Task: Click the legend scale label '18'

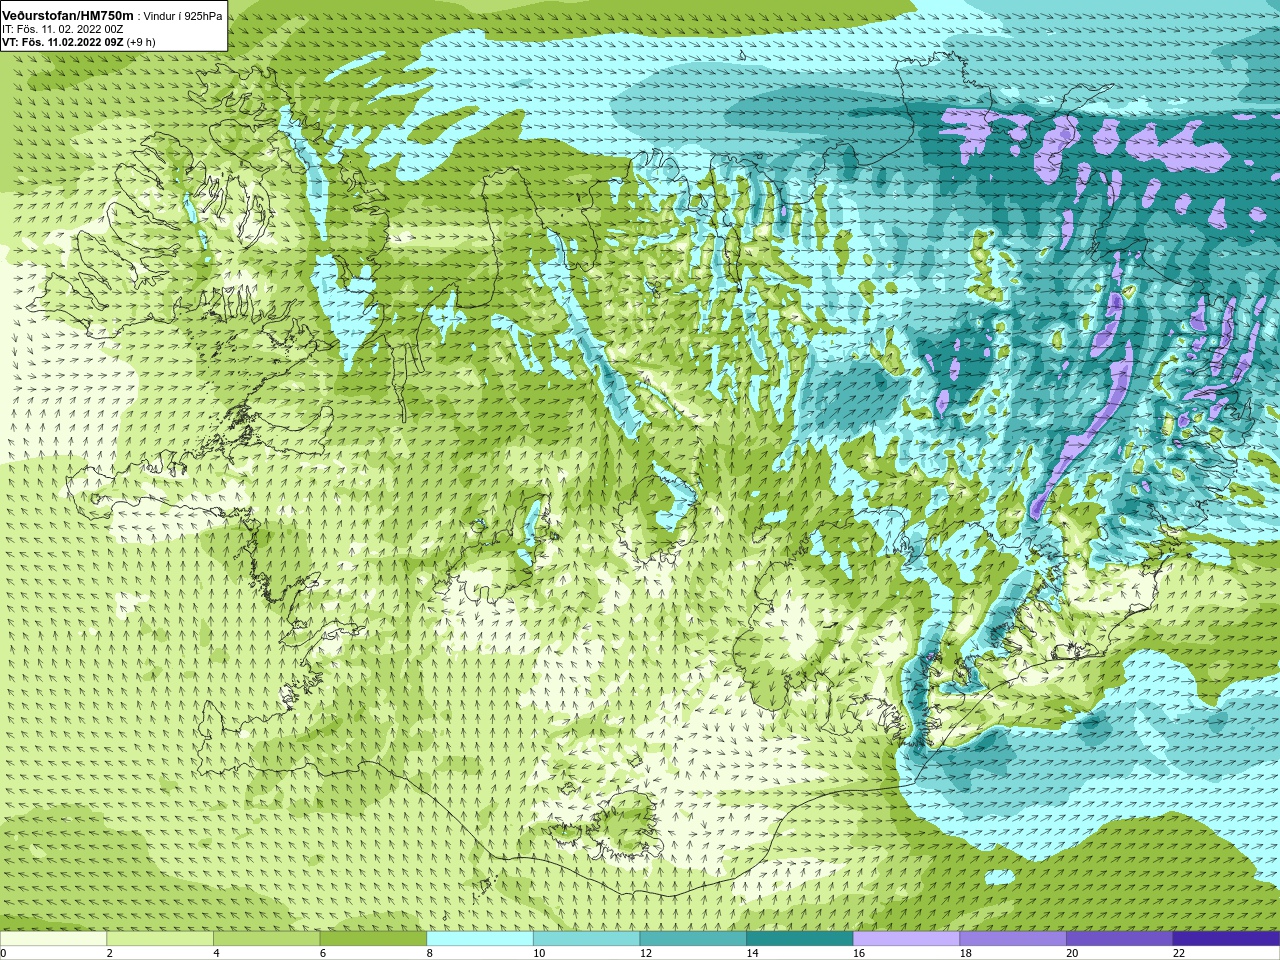Action: (965, 953)
